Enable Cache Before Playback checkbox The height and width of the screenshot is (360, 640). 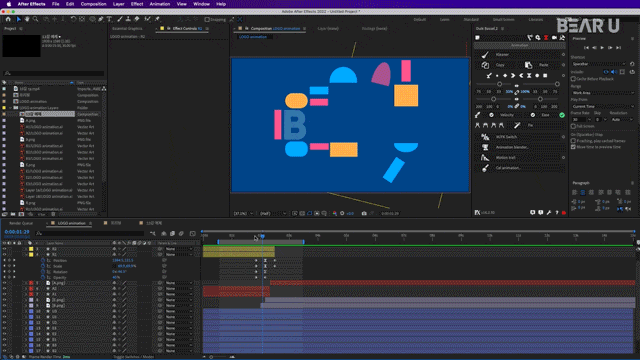[x=573, y=79]
